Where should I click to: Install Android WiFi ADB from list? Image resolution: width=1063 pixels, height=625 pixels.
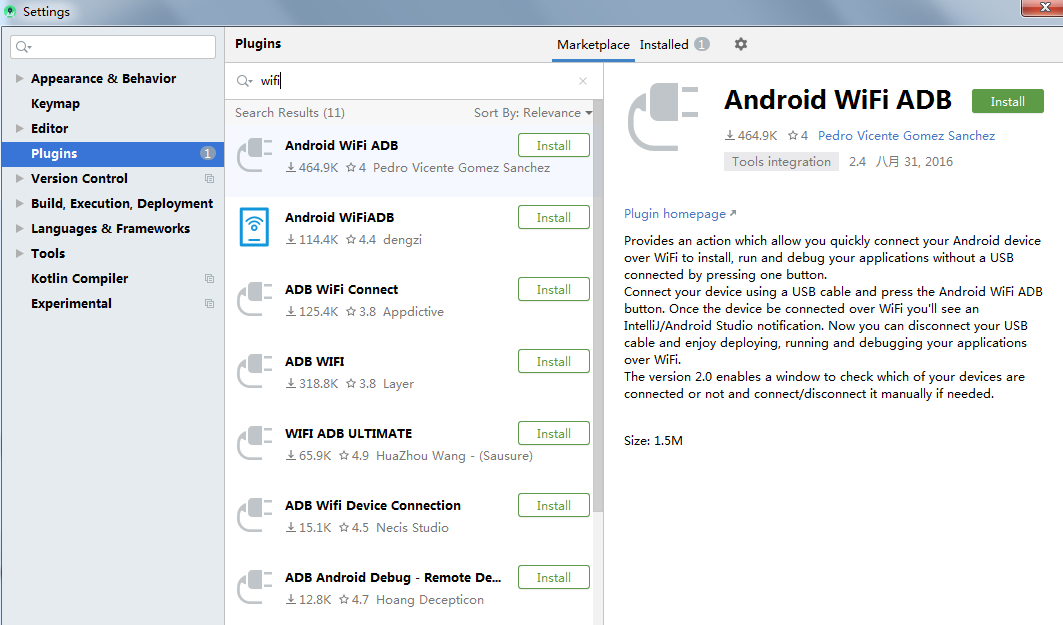click(x=554, y=146)
